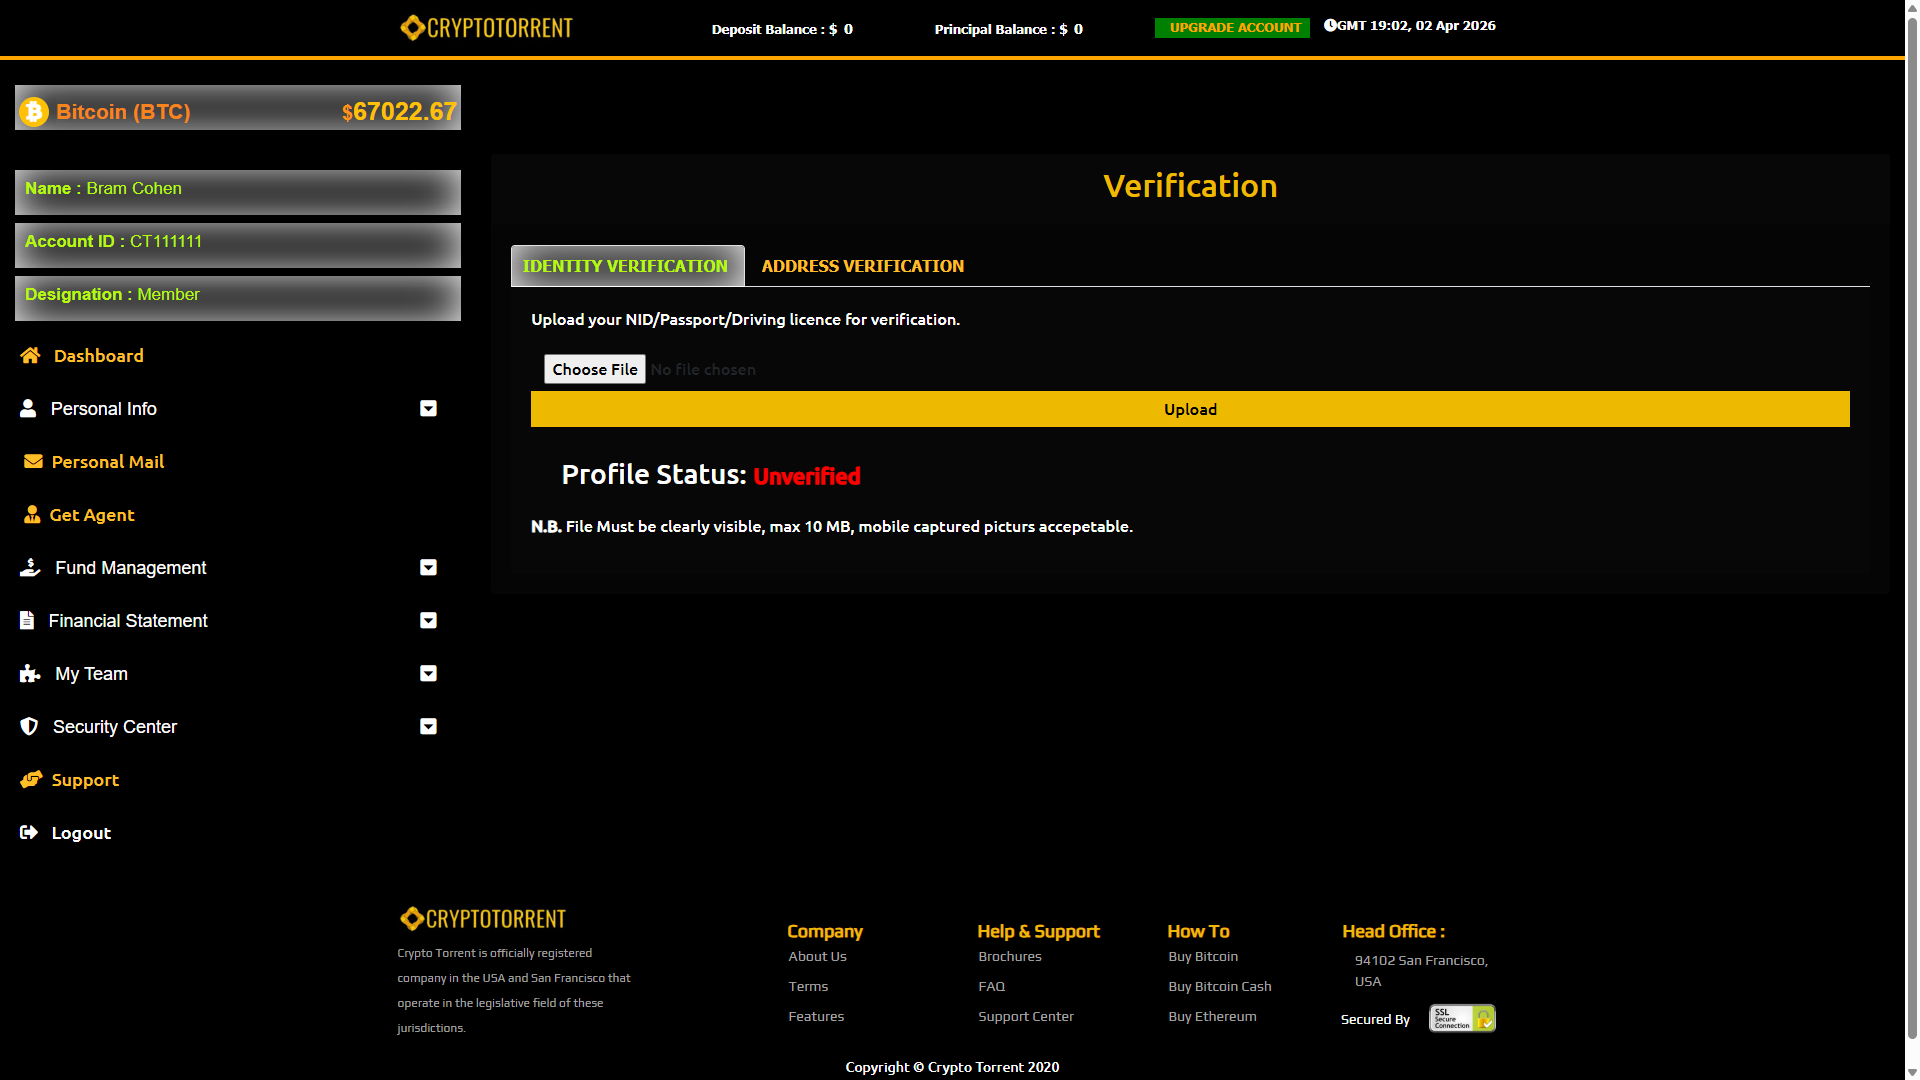Expand the Personal Info menu arrow
The height and width of the screenshot is (1080, 1920).
tap(428, 408)
